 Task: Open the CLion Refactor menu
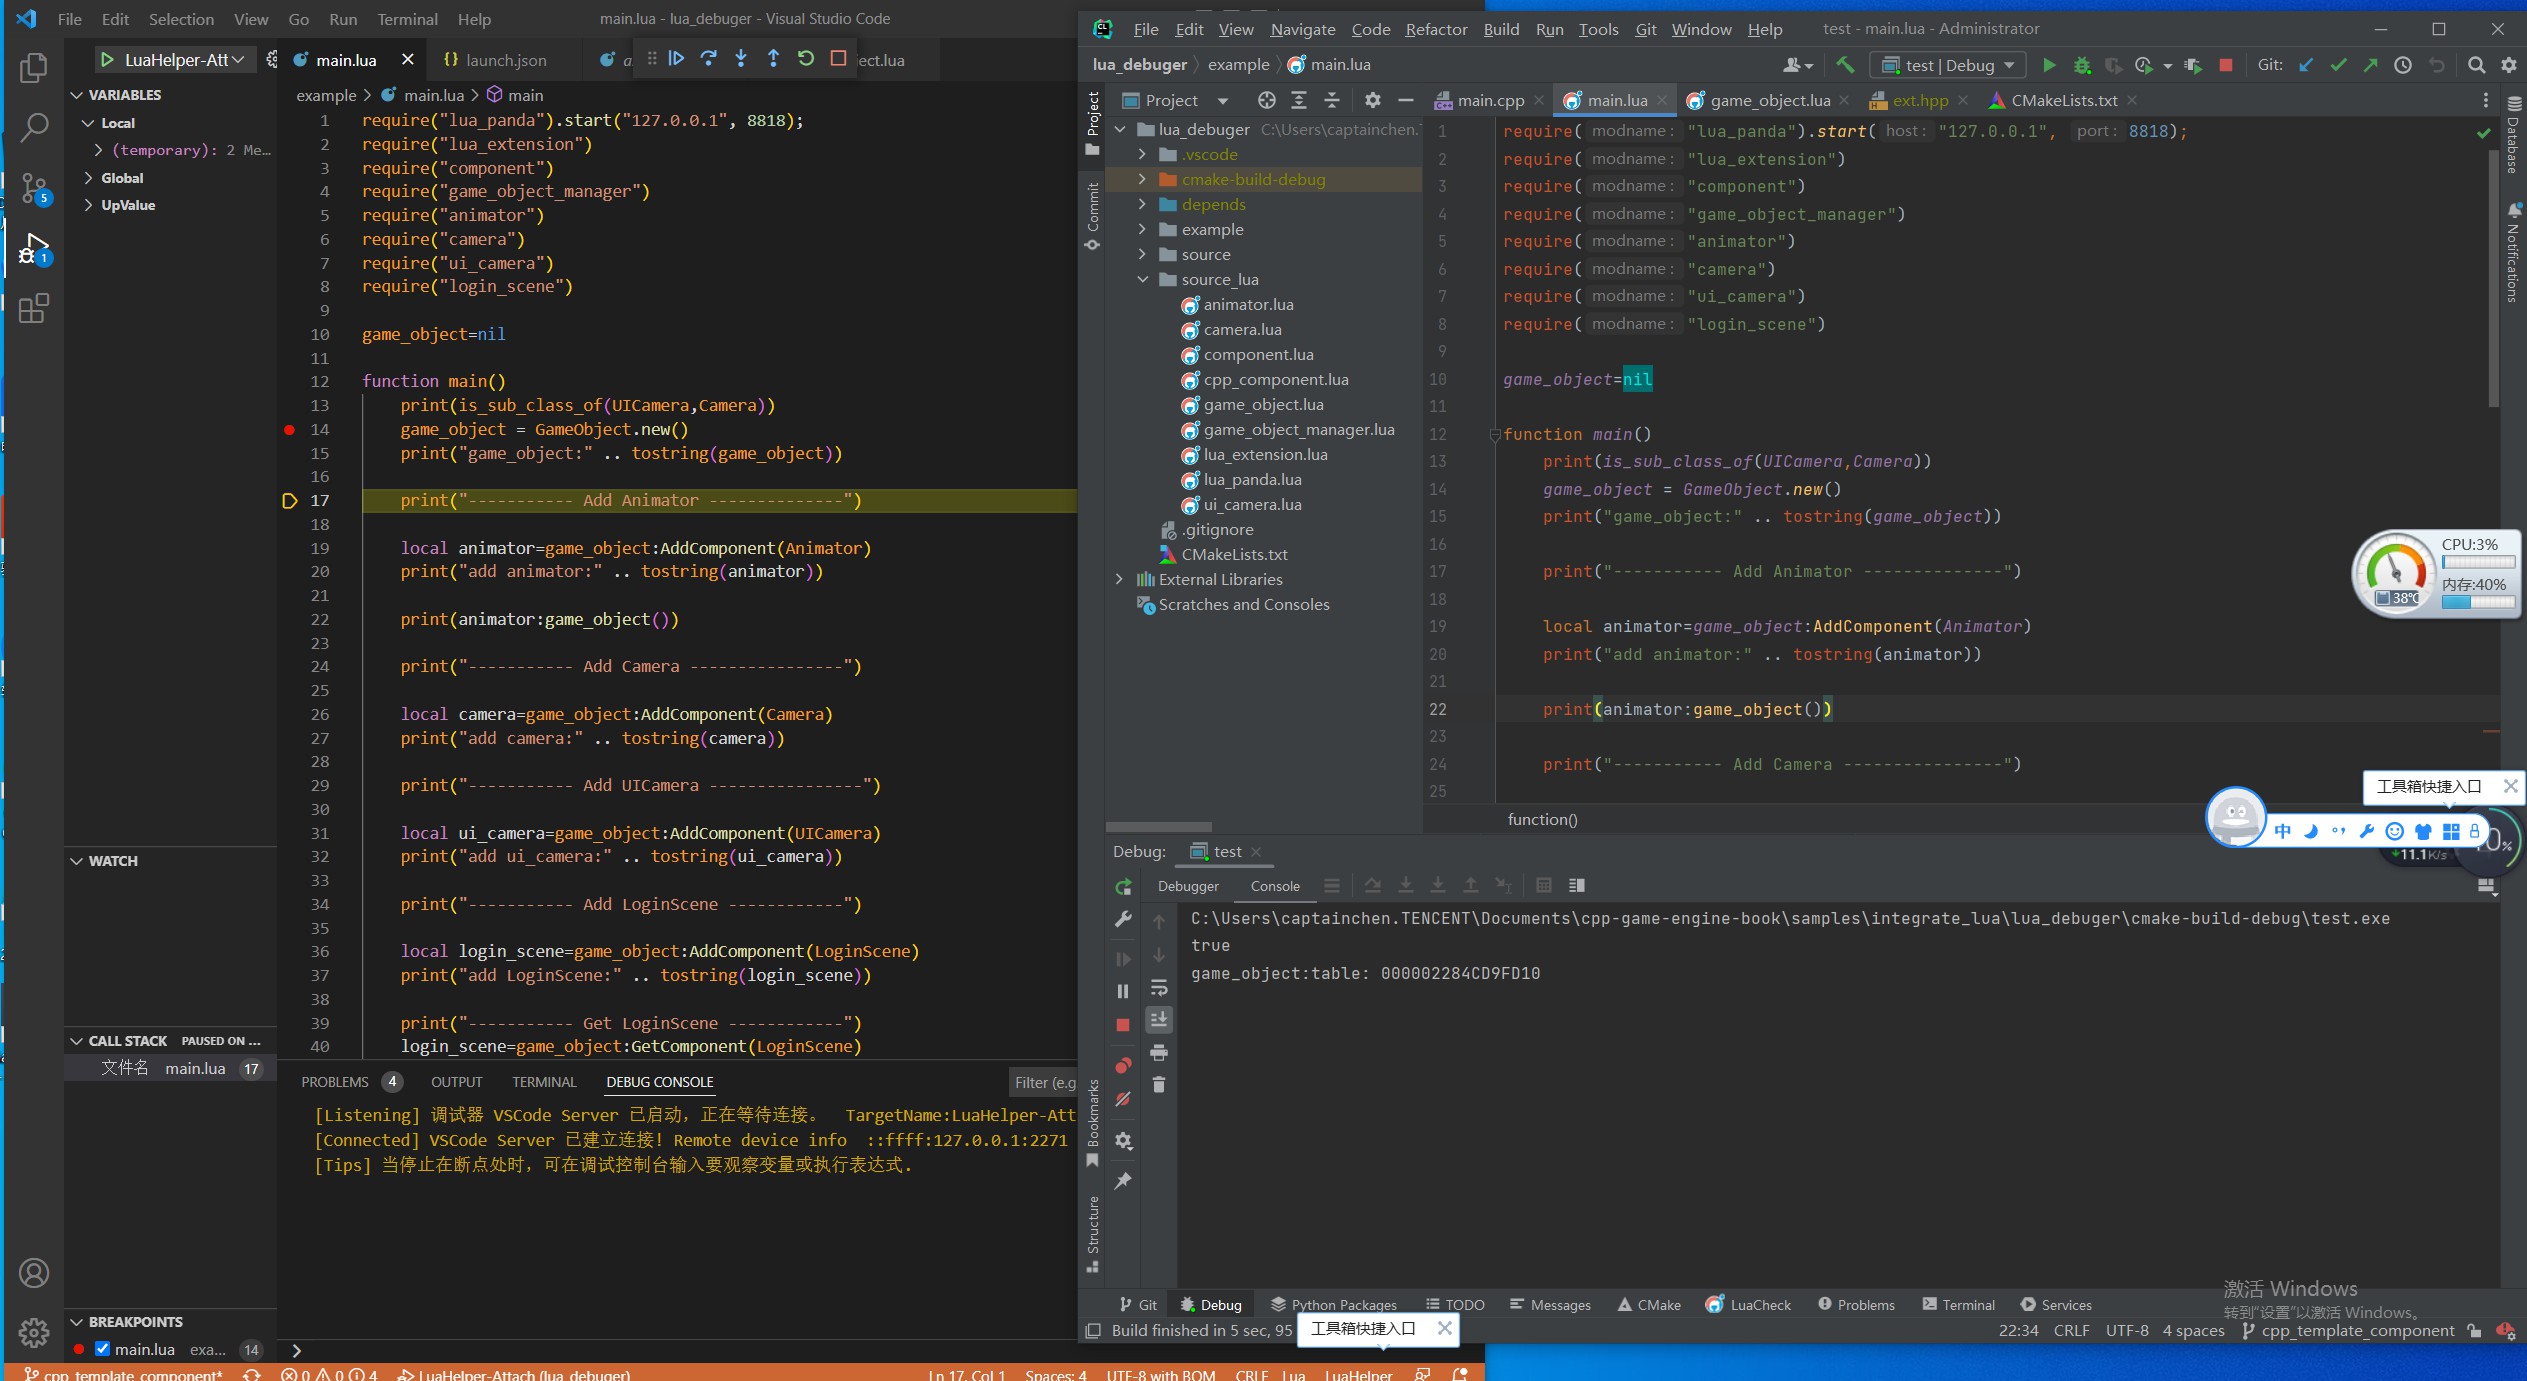(1436, 29)
